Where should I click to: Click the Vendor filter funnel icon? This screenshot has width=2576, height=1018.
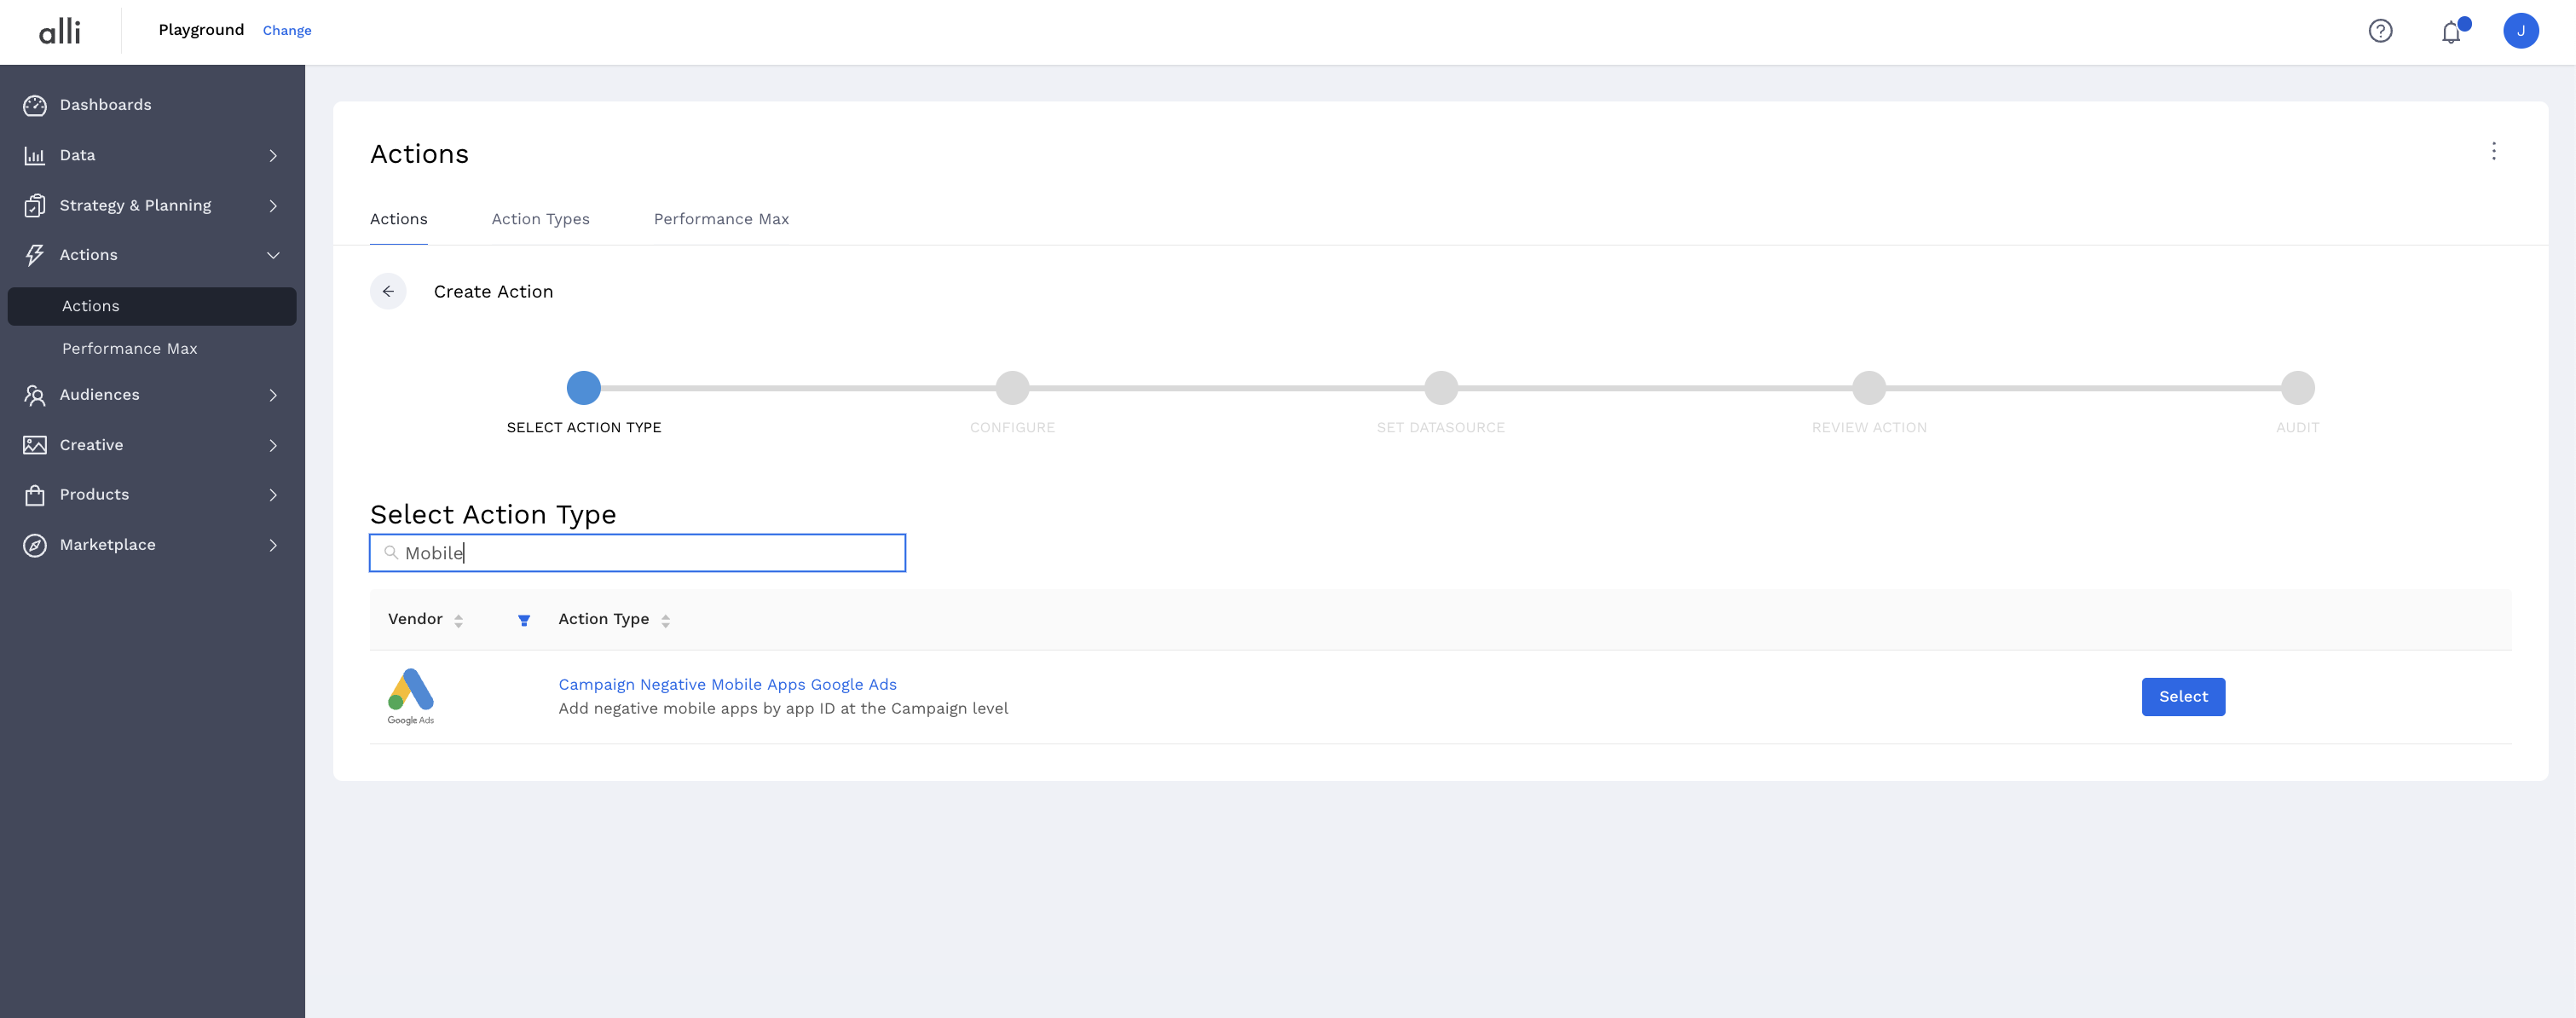click(523, 620)
